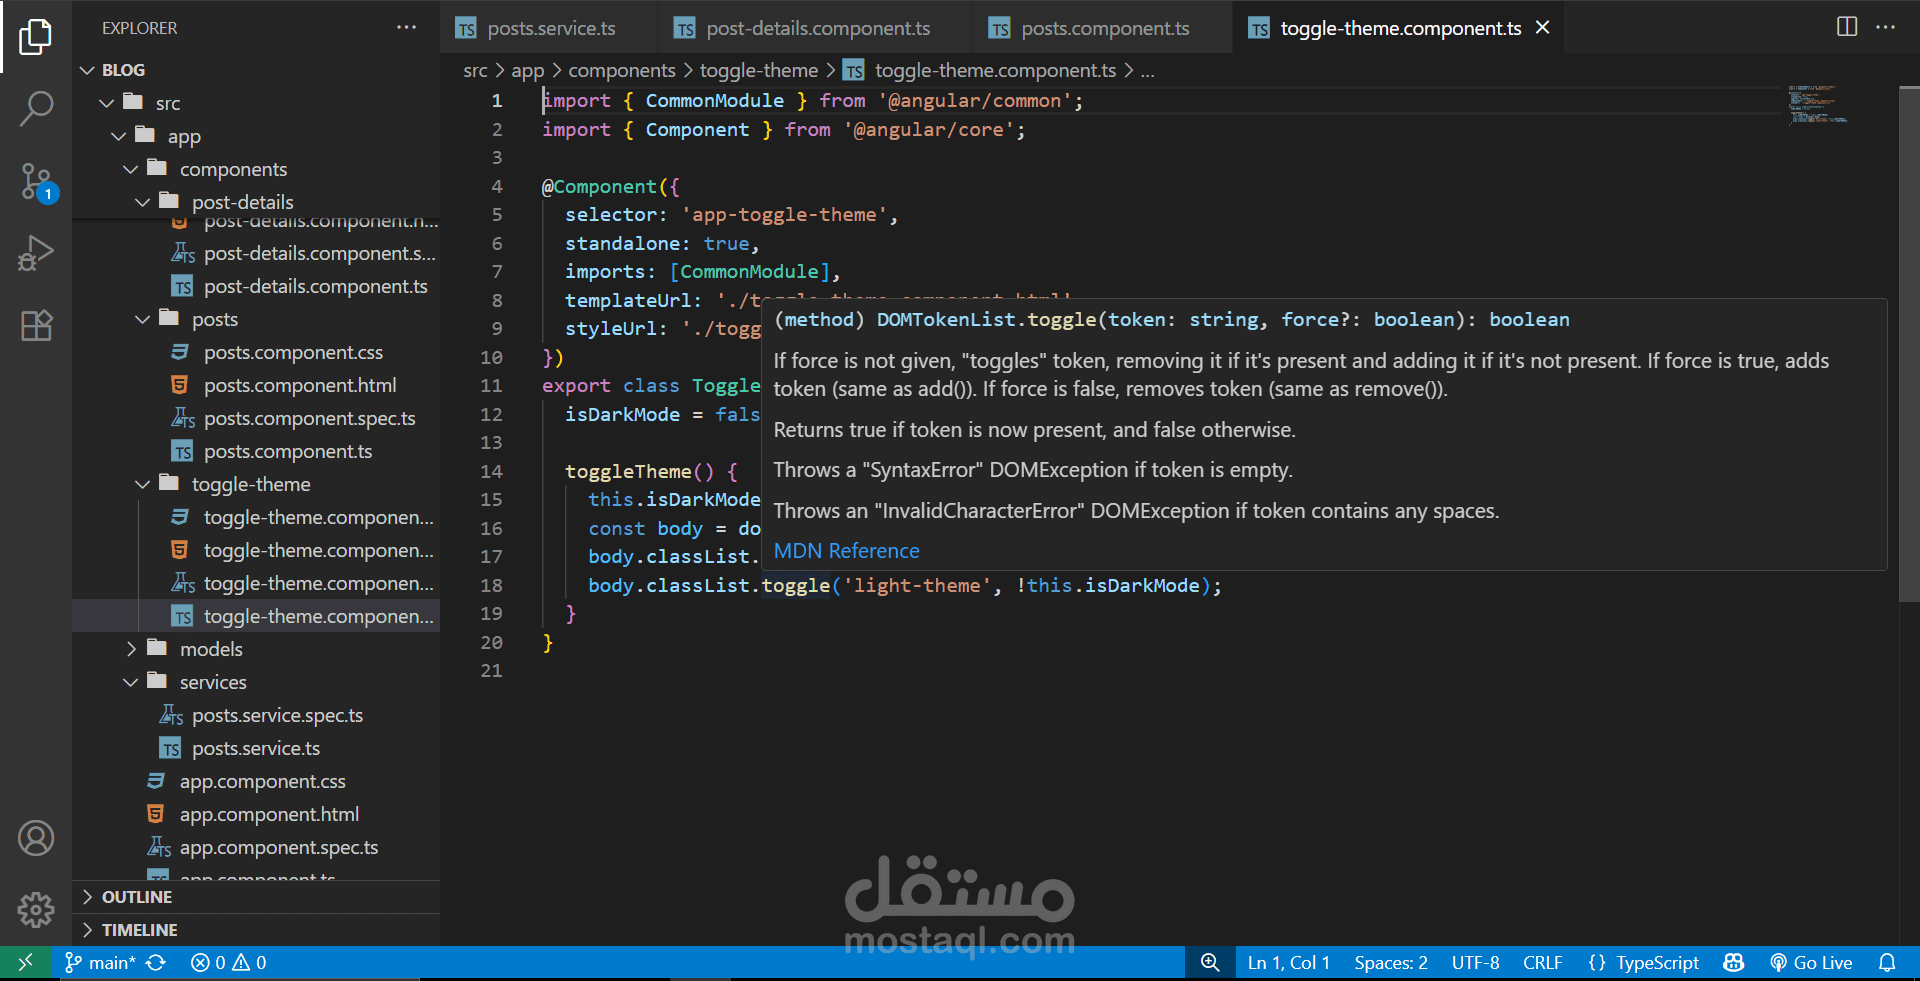The image size is (1920, 981).
Task: Click the 'src' breadcrumb segment
Action: (x=475, y=70)
